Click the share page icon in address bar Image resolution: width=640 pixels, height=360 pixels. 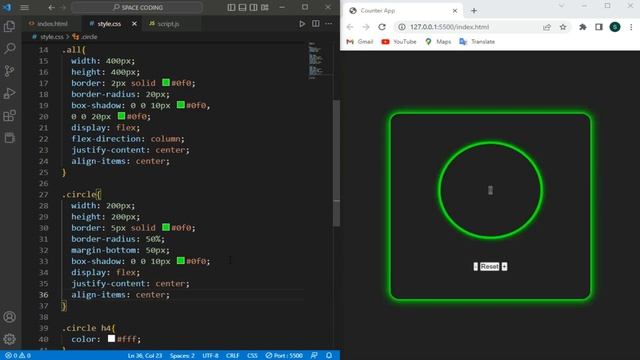547,27
